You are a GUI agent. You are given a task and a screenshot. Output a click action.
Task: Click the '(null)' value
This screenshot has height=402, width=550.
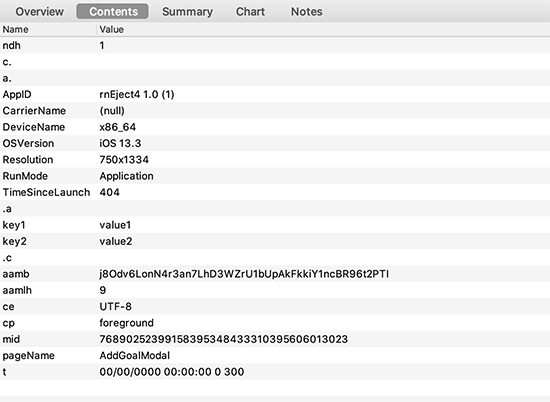click(x=112, y=111)
